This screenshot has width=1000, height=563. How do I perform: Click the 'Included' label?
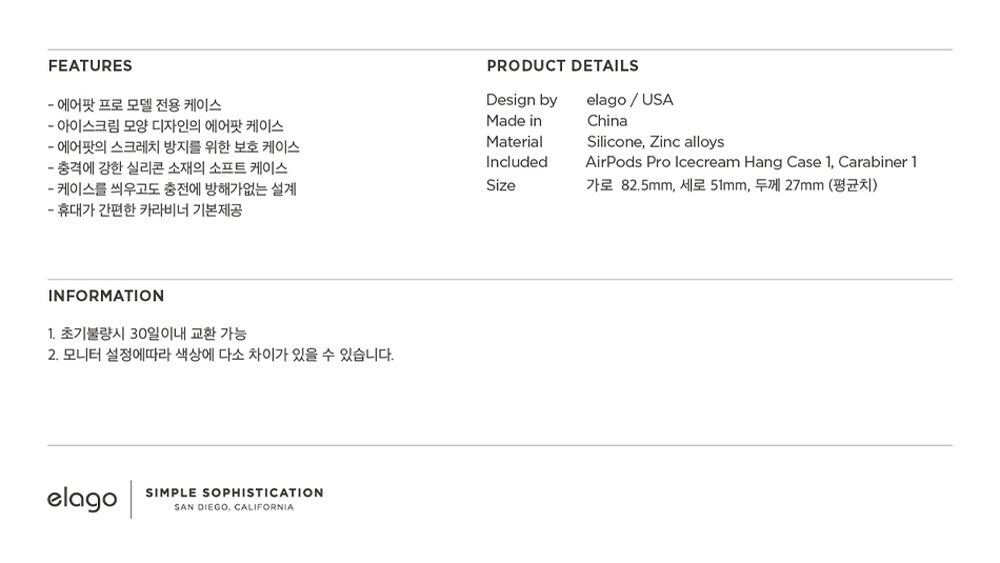click(x=517, y=162)
